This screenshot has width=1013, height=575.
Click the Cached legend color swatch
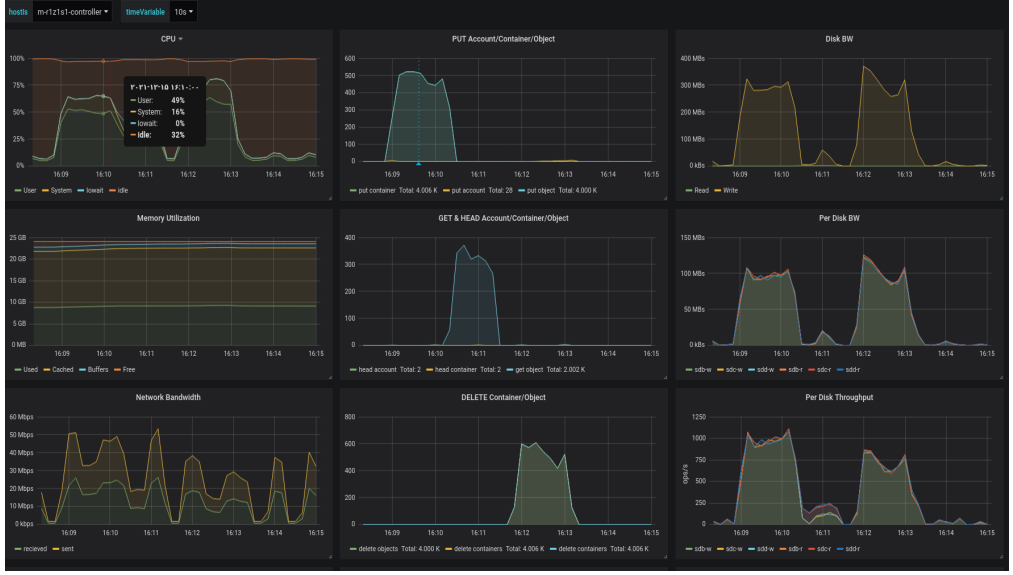(x=47, y=369)
